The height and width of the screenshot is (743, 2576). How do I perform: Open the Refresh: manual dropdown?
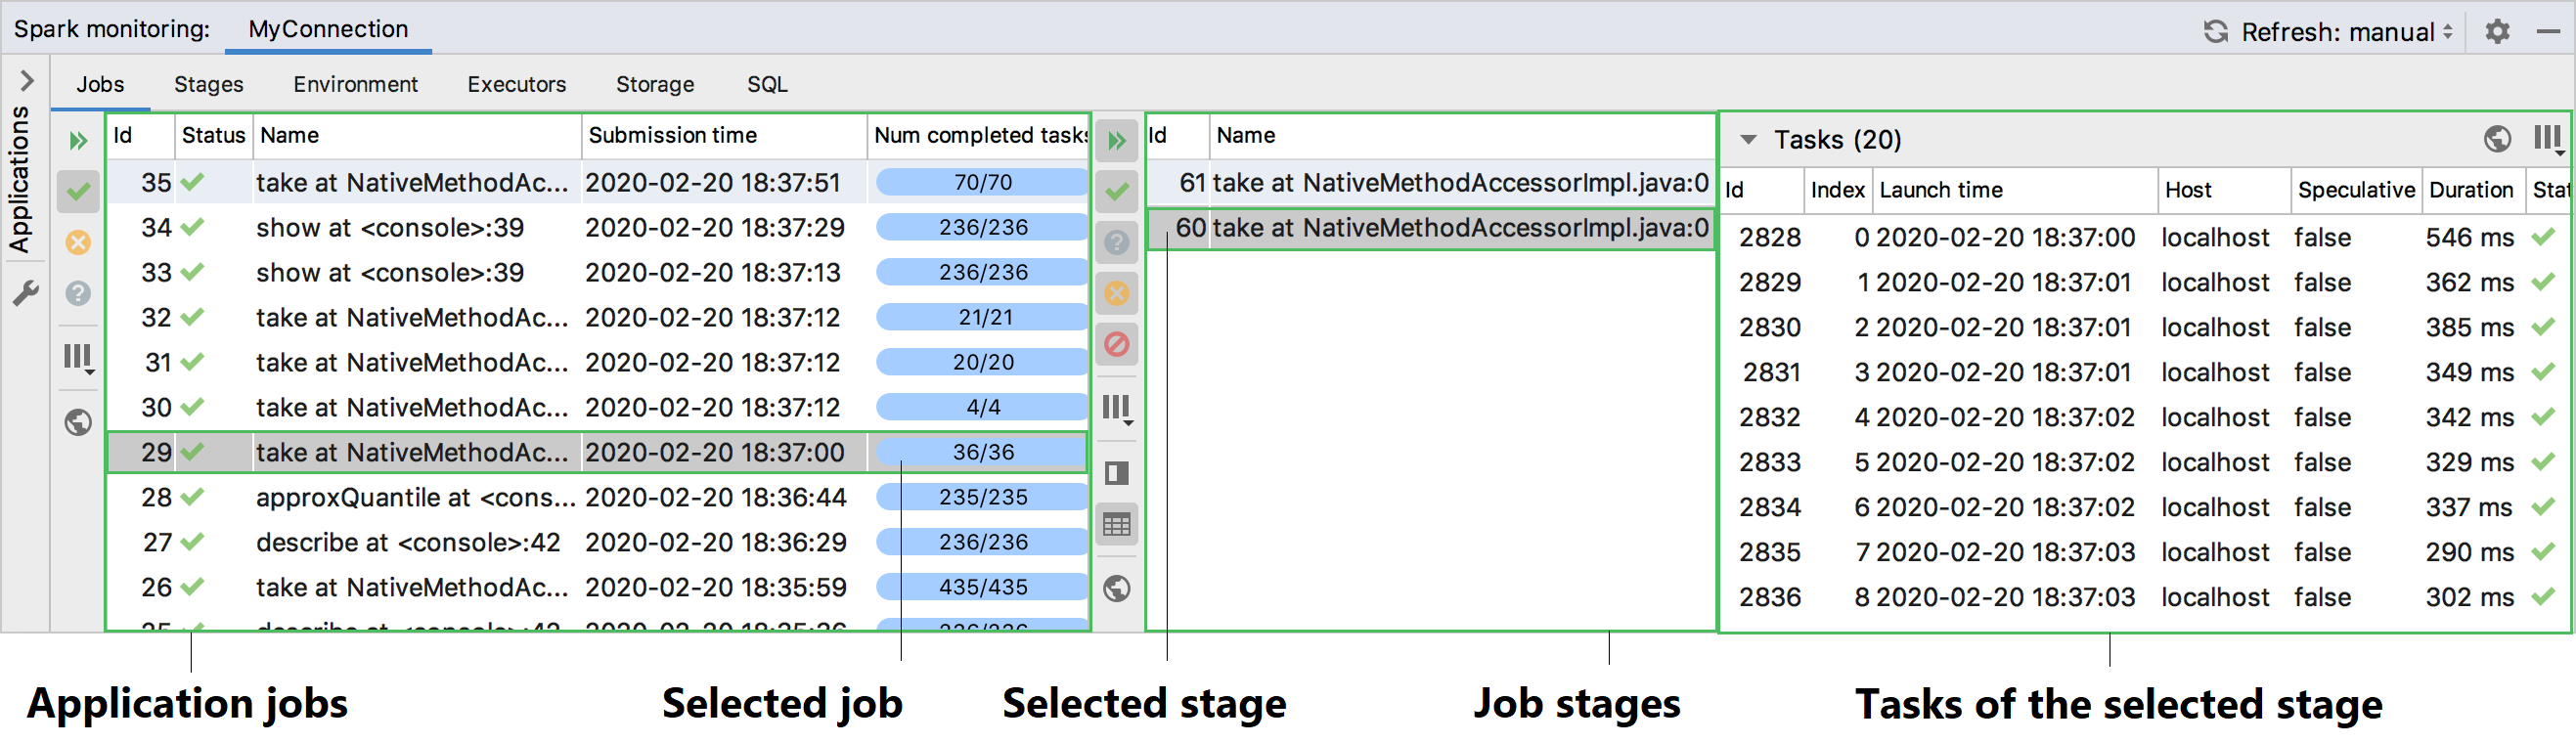click(x=2346, y=32)
